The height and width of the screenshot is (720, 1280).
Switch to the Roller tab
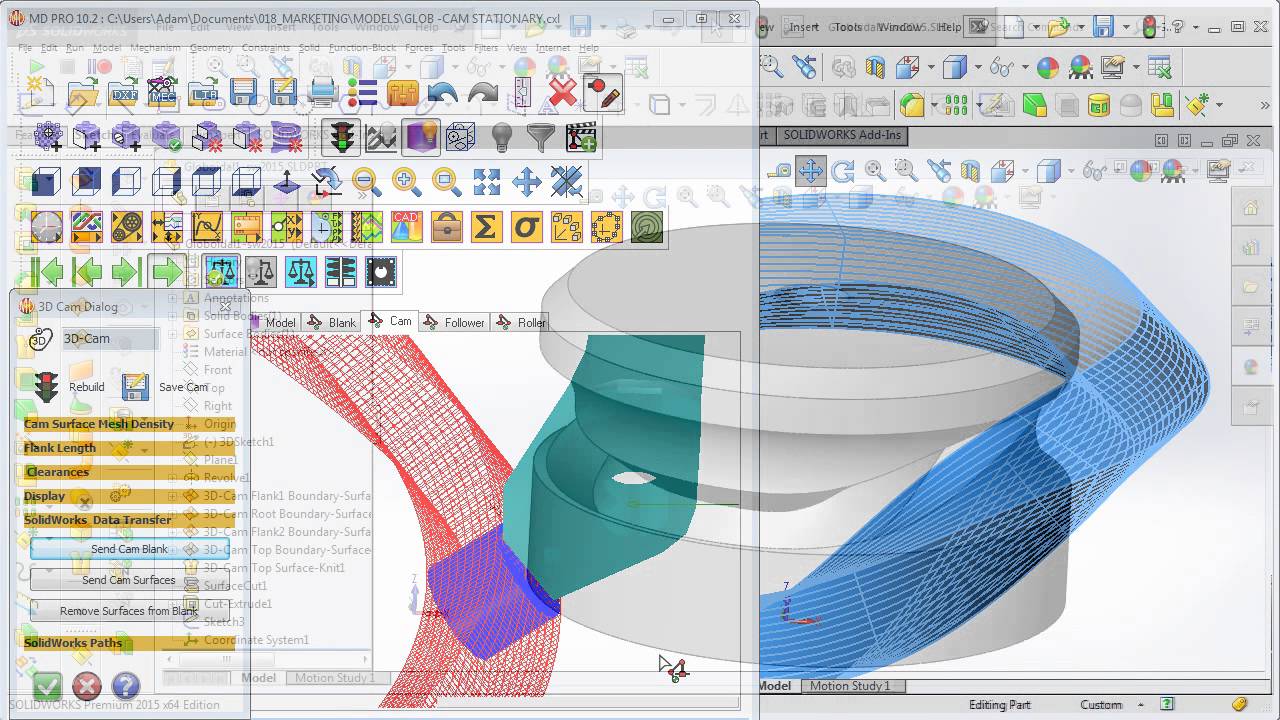(x=522, y=322)
